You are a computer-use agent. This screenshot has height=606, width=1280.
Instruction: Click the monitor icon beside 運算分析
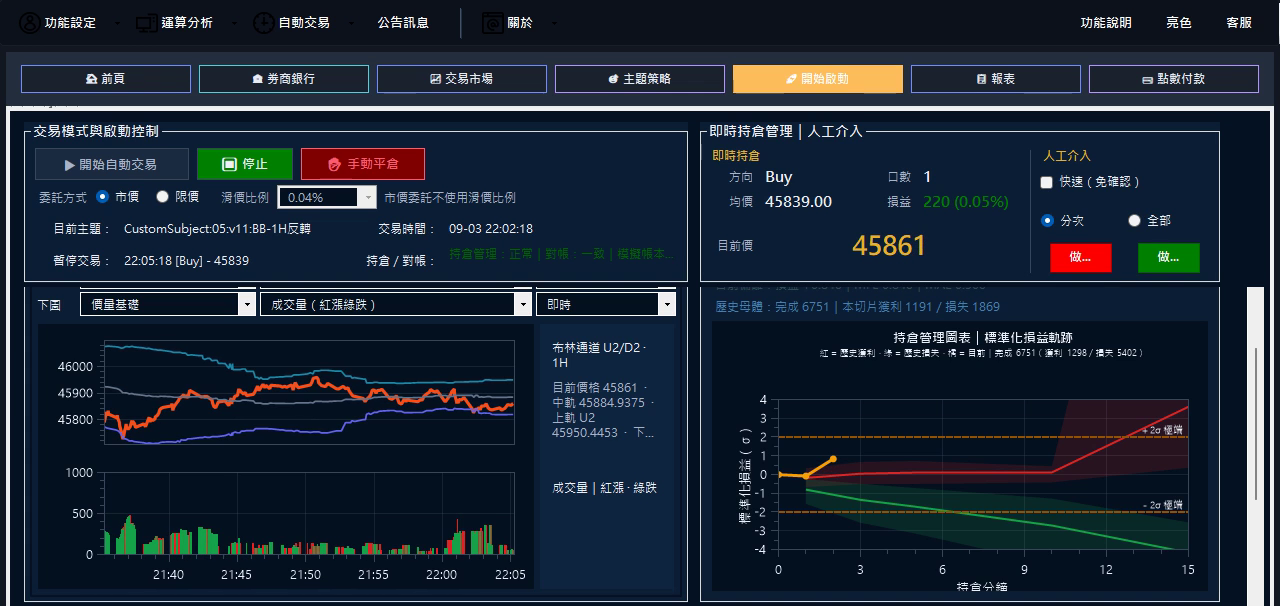(x=147, y=22)
